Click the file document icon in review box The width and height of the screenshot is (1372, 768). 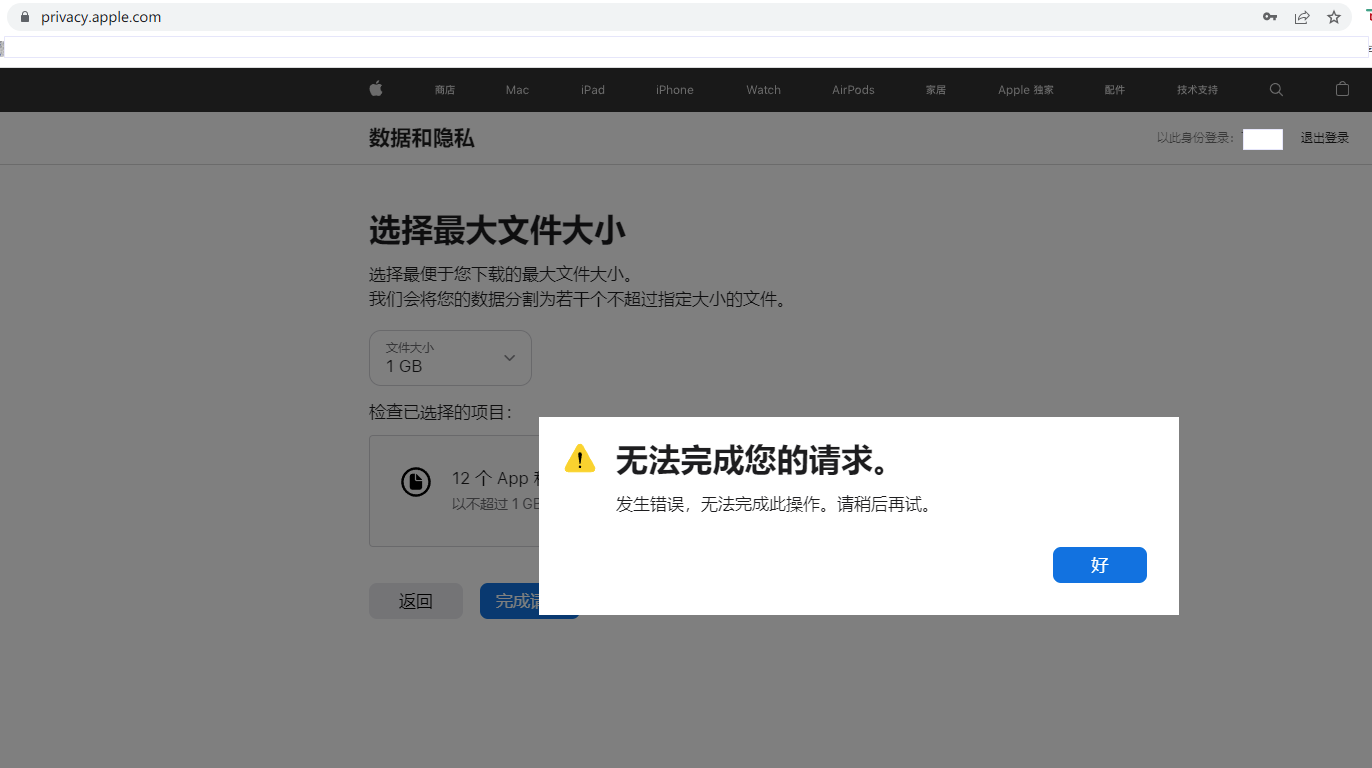pyautogui.click(x=416, y=481)
